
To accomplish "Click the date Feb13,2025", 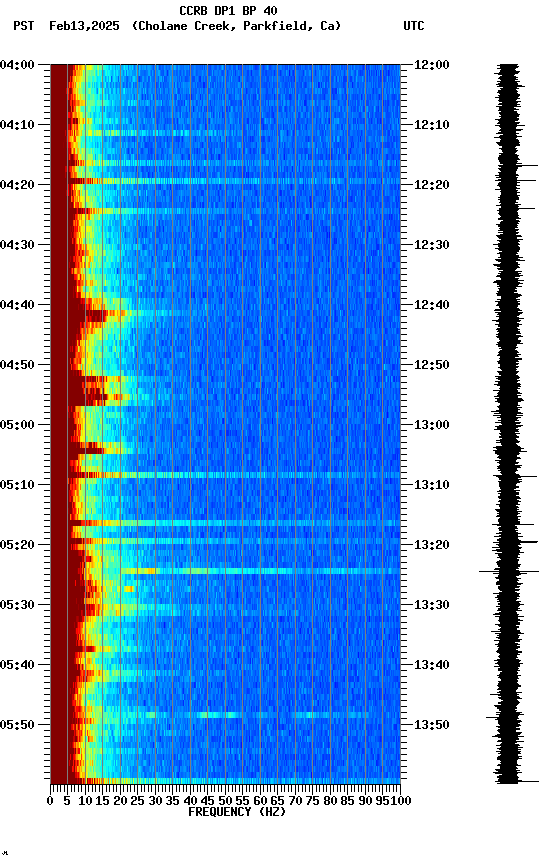I will (x=84, y=26).
